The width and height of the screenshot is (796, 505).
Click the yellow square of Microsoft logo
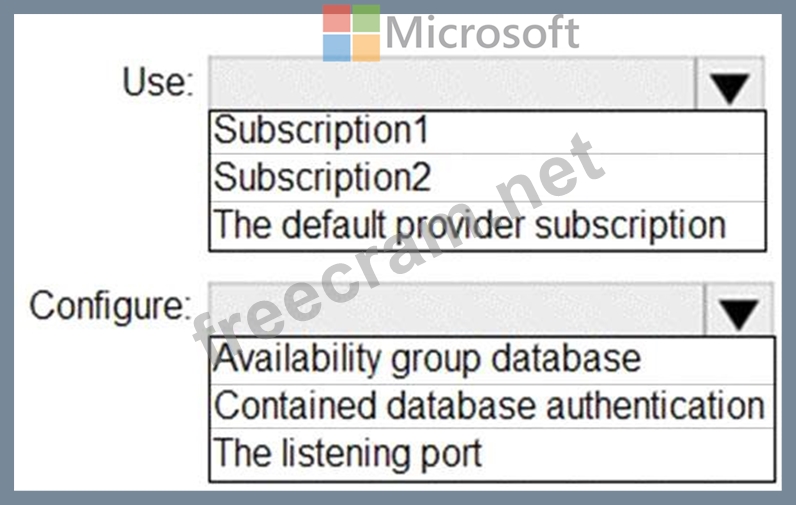[366, 48]
